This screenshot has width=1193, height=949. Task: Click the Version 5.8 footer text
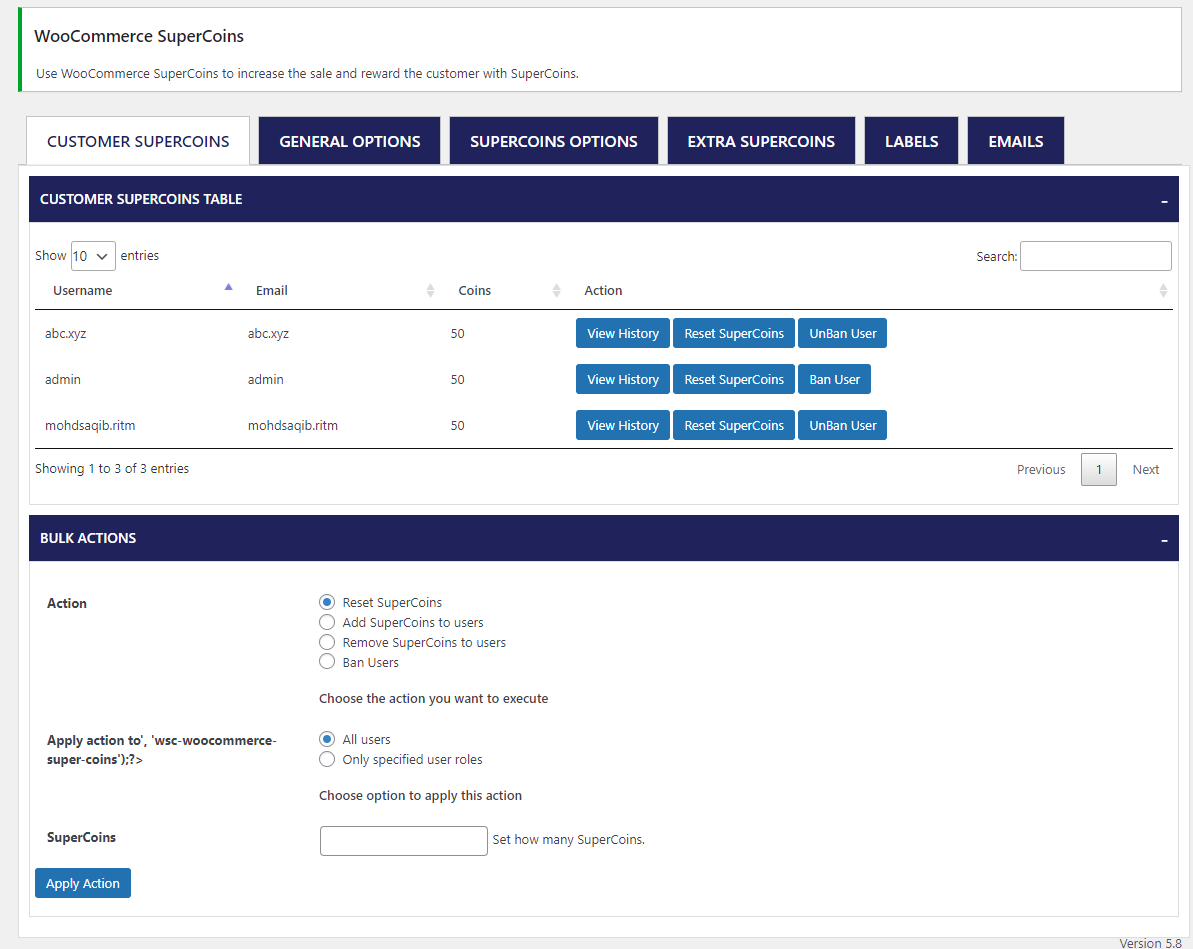[x=1150, y=942]
